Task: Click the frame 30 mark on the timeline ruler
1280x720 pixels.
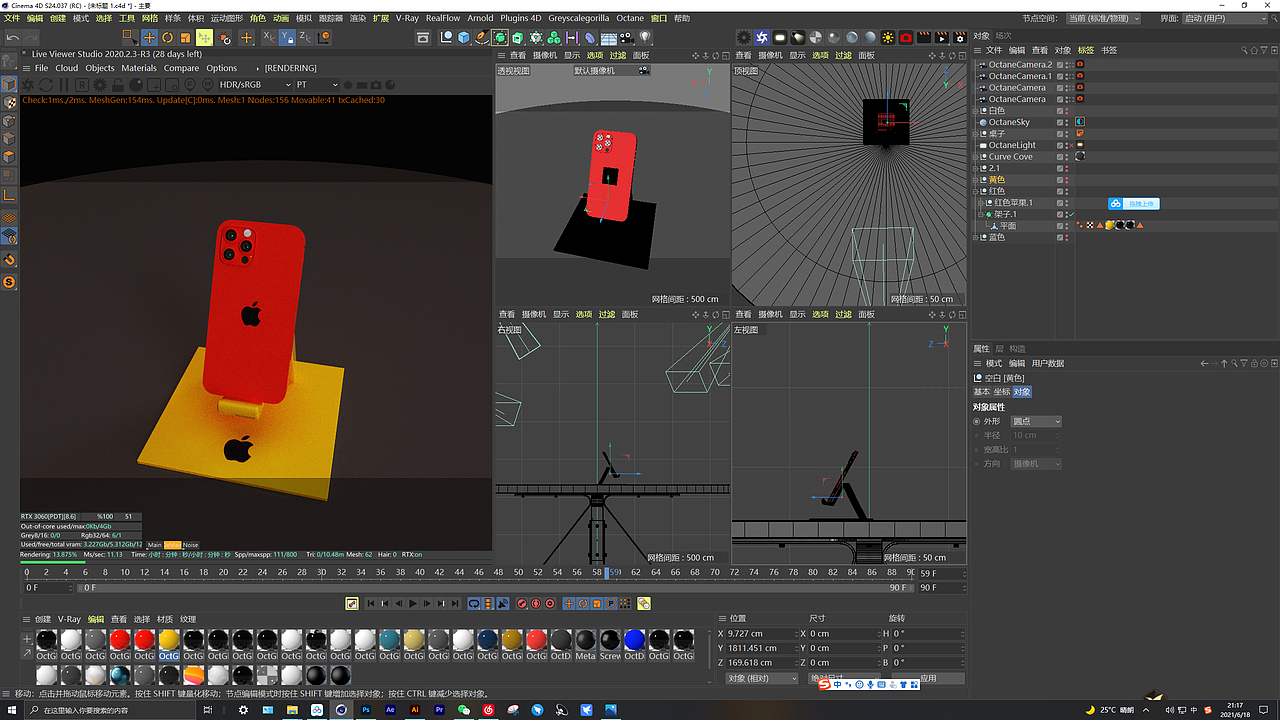Action: point(322,573)
